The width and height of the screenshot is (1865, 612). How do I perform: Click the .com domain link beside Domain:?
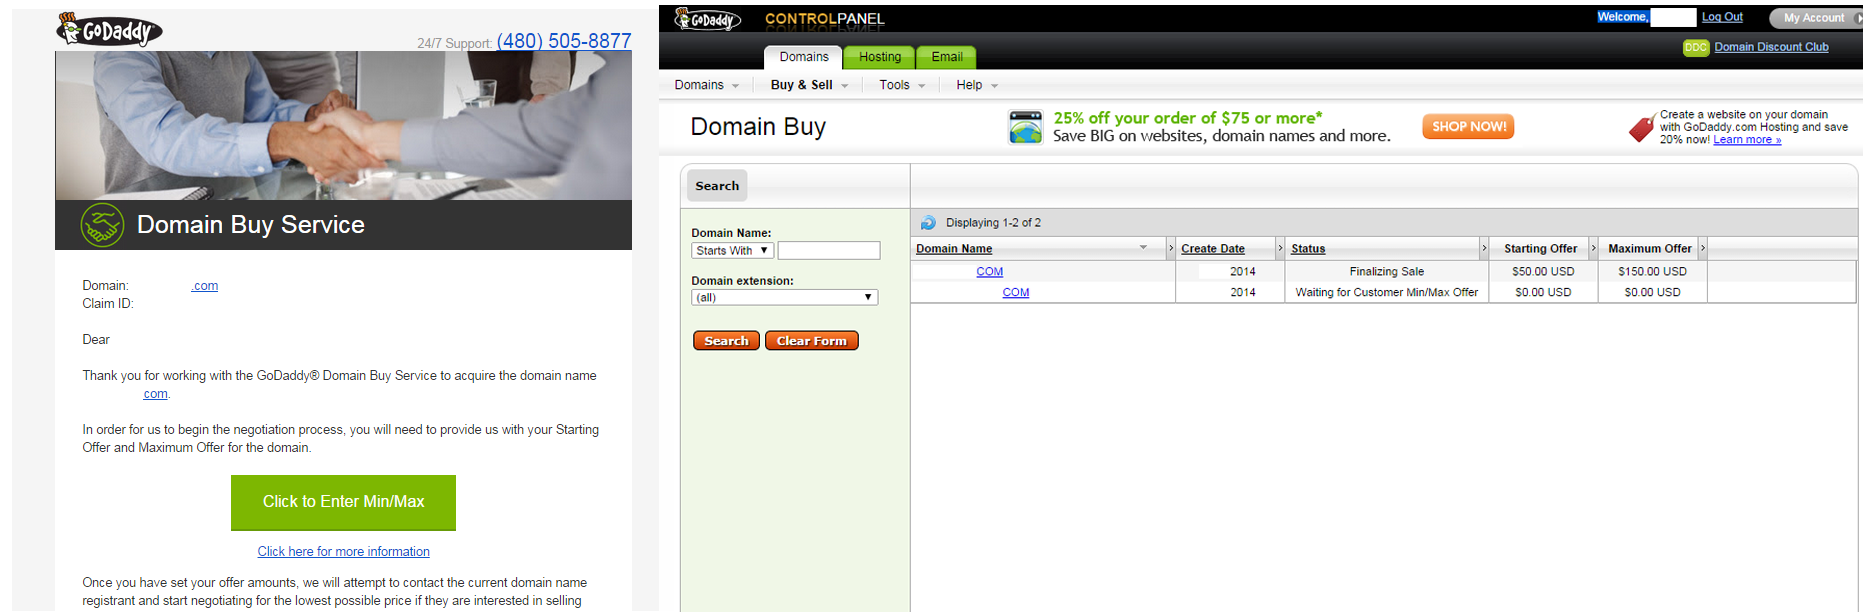(204, 286)
